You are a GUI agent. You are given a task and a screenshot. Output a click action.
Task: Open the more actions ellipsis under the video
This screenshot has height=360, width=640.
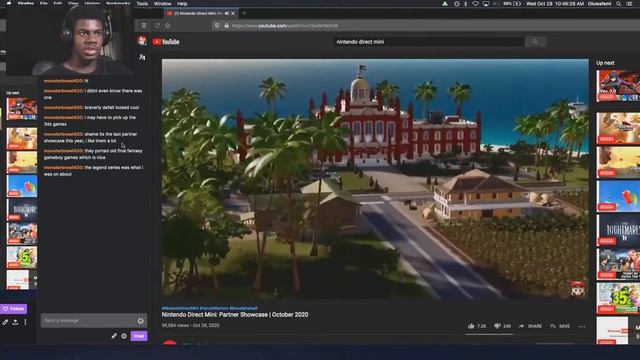582,326
